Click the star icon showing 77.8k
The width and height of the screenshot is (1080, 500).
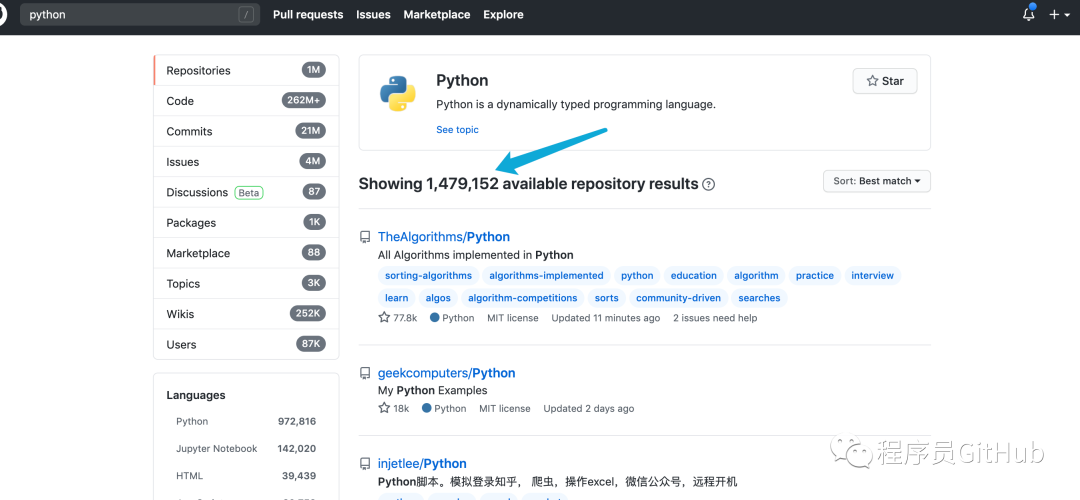click(384, 318)
